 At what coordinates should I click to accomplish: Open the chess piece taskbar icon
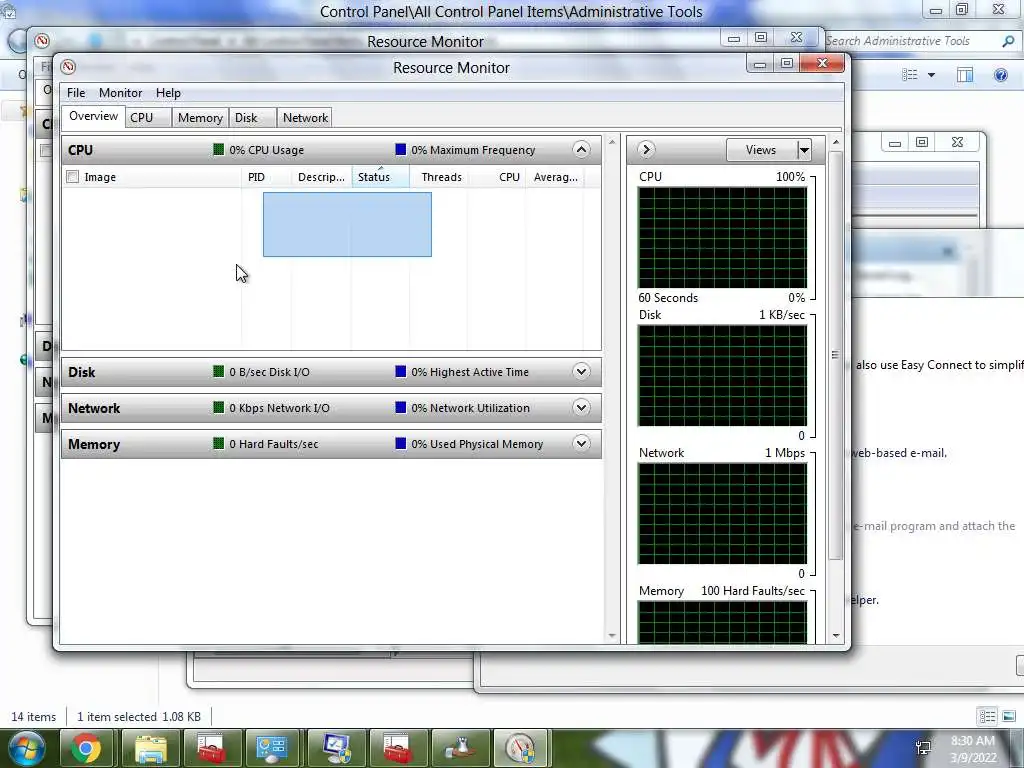[460, 748]
